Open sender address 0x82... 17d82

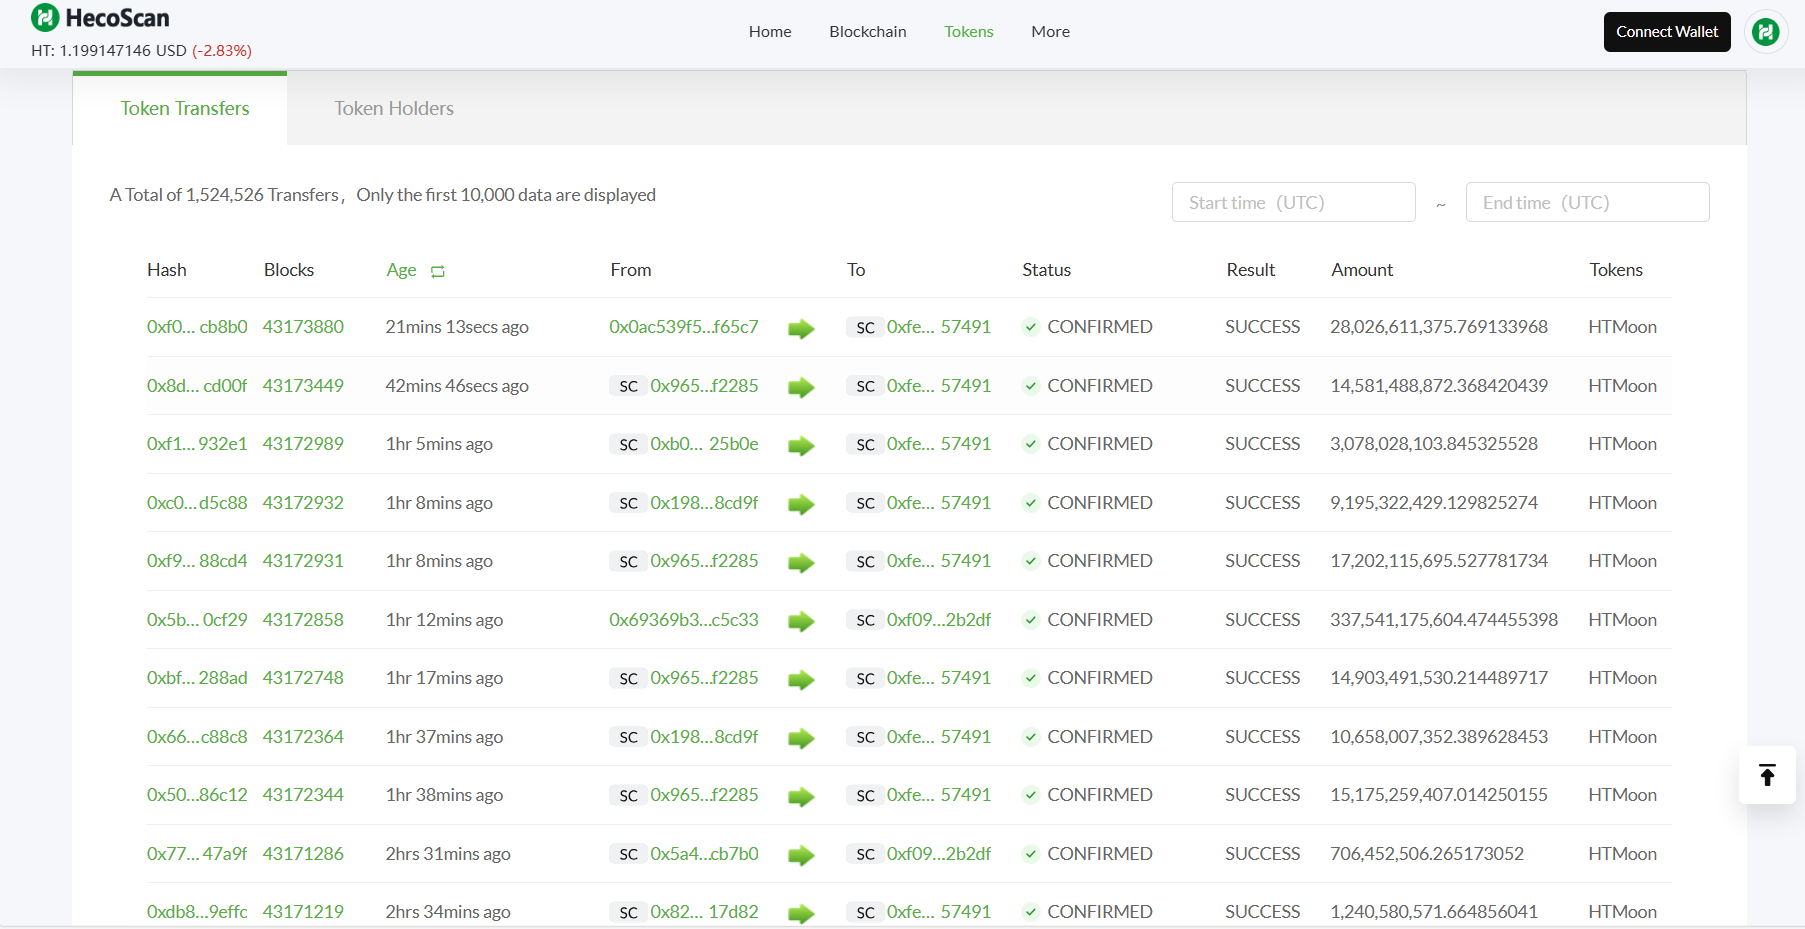[x=704, y=912]
